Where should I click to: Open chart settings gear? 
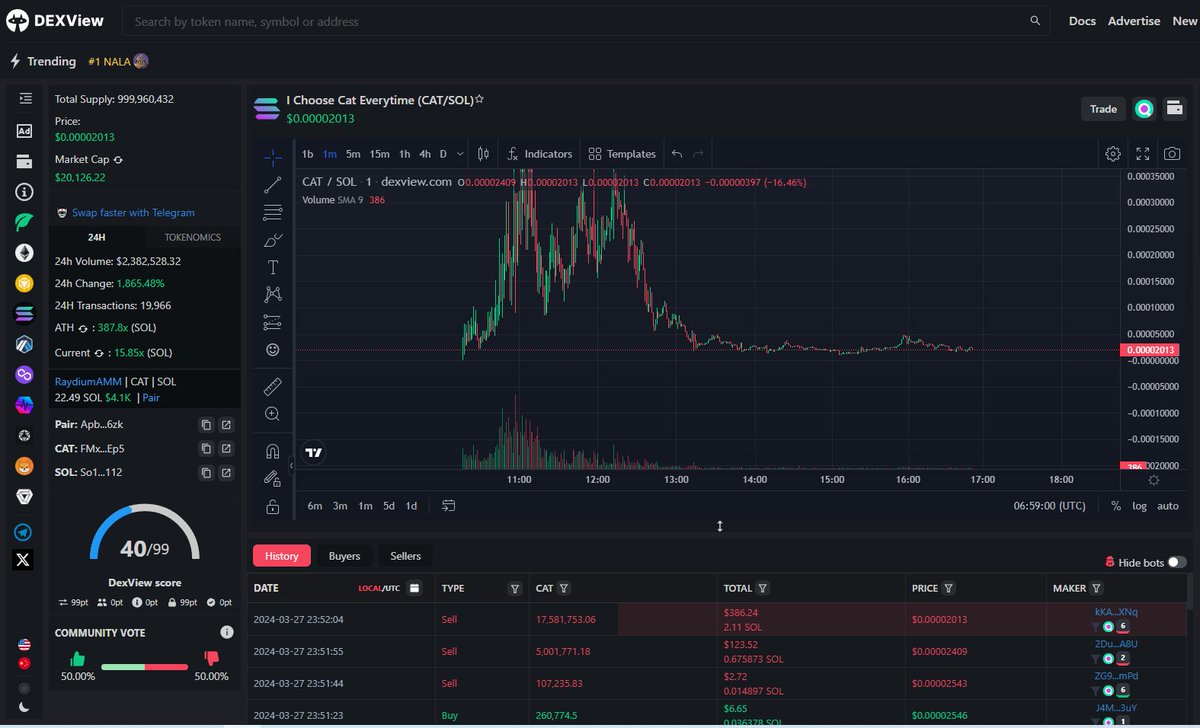click(1113, 154)
